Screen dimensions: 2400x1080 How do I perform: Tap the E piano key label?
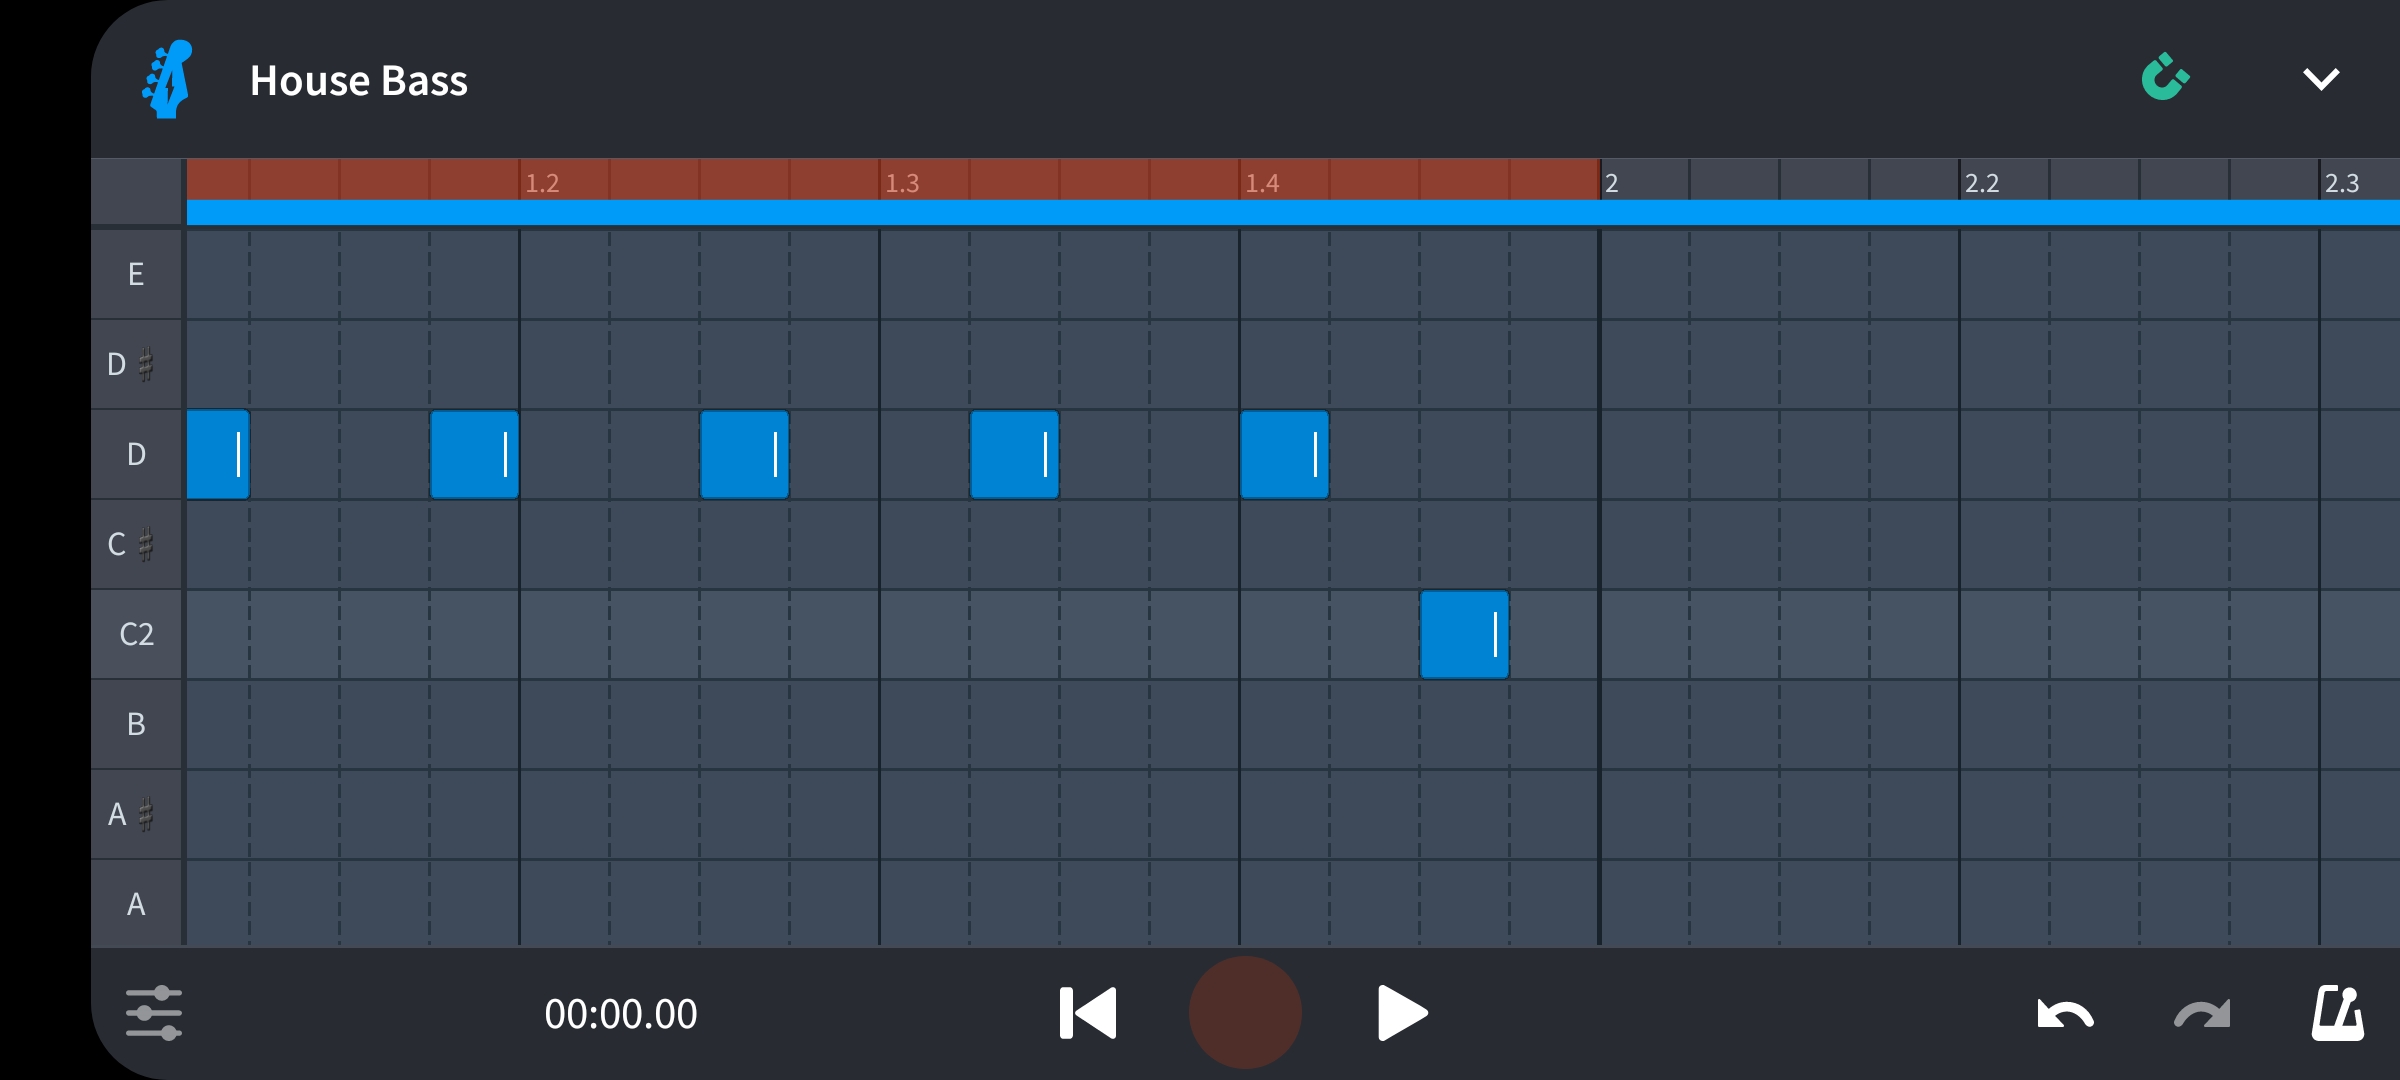[137, 274]
